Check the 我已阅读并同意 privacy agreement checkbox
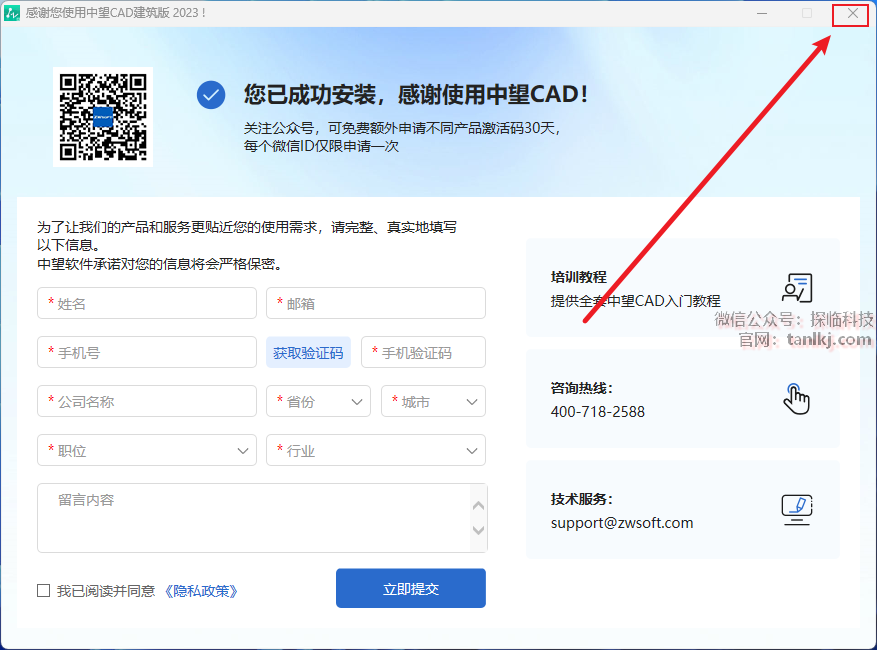The width and height of the screenshot is (877, 650). [44, 591]
